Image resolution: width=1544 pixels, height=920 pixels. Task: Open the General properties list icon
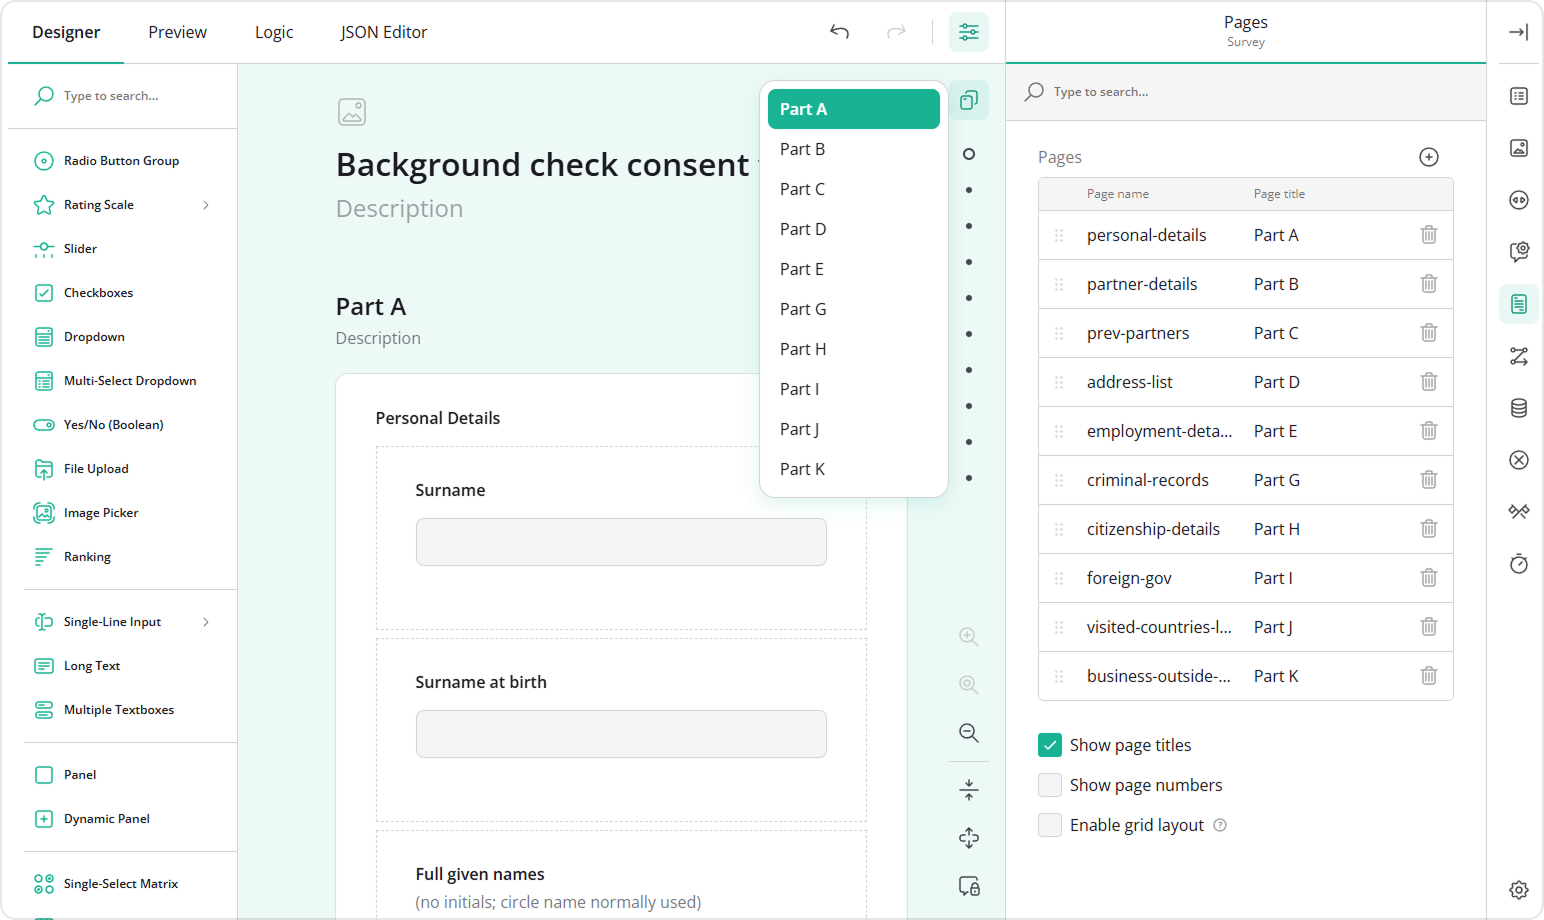[x=1519, y=96]
